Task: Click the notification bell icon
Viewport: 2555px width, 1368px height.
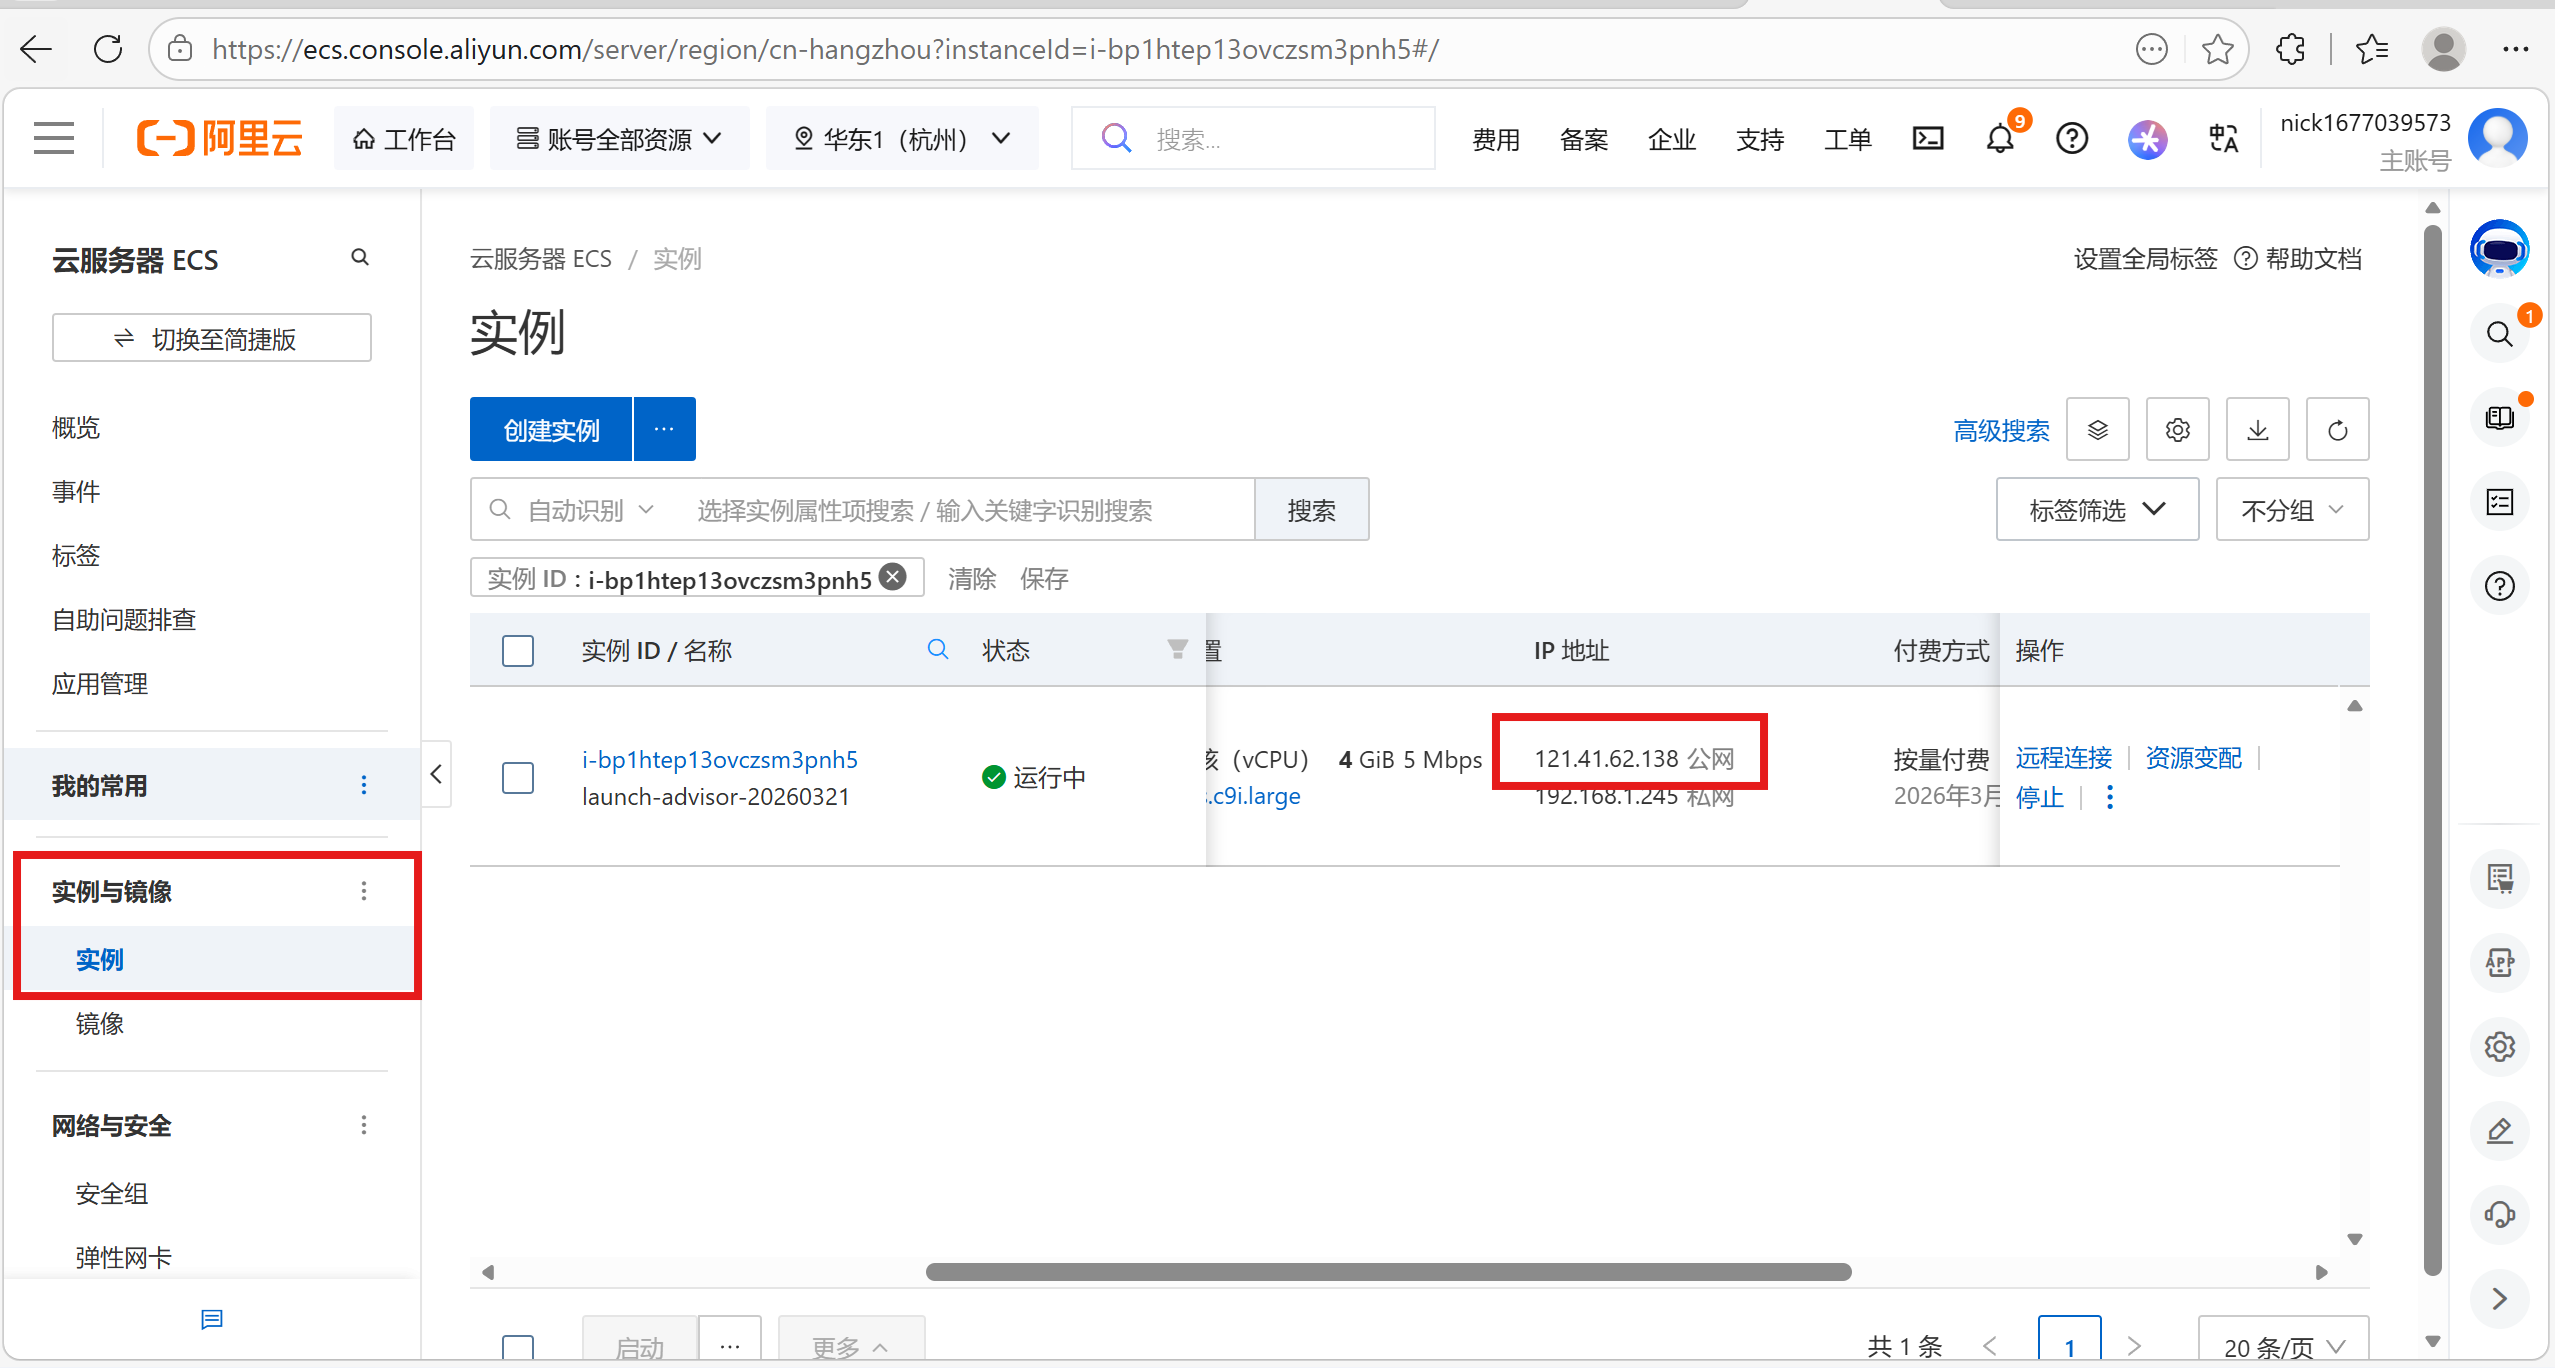Action: click(x=1999, y=139)
